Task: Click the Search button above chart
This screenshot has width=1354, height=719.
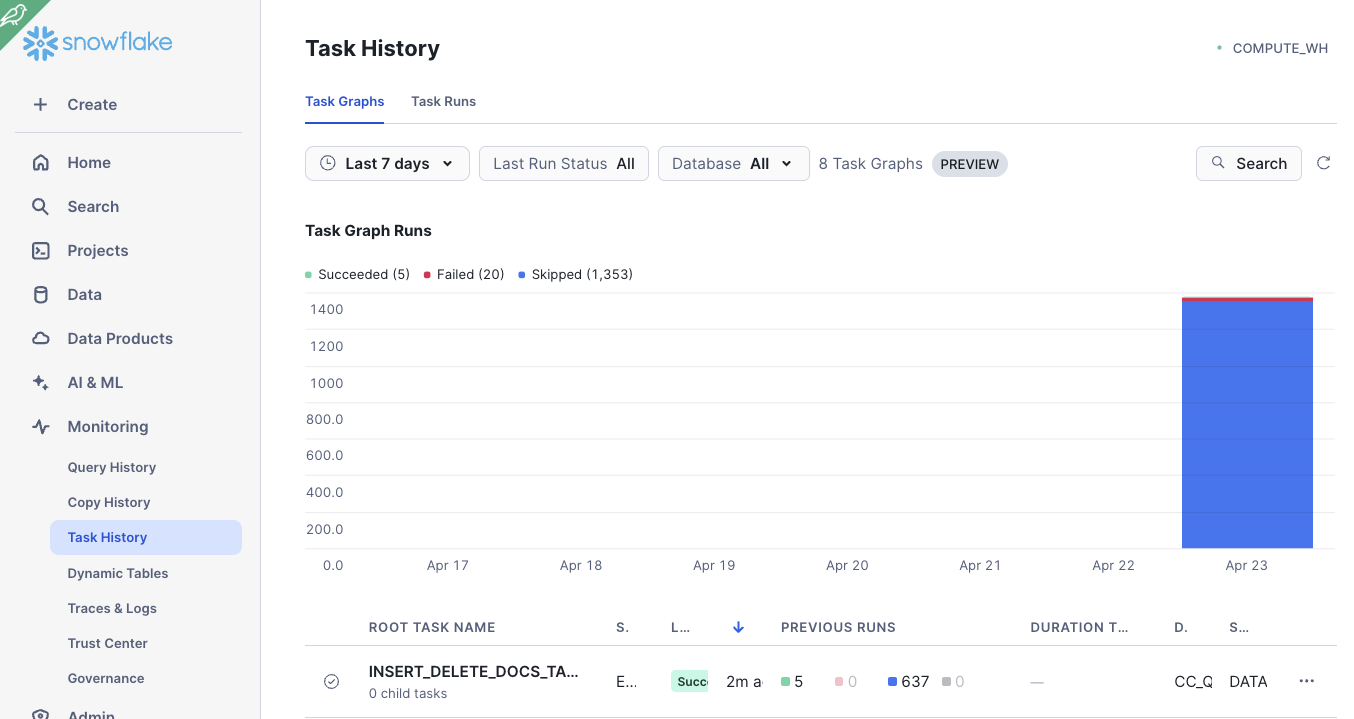Action: [1248, 164]
